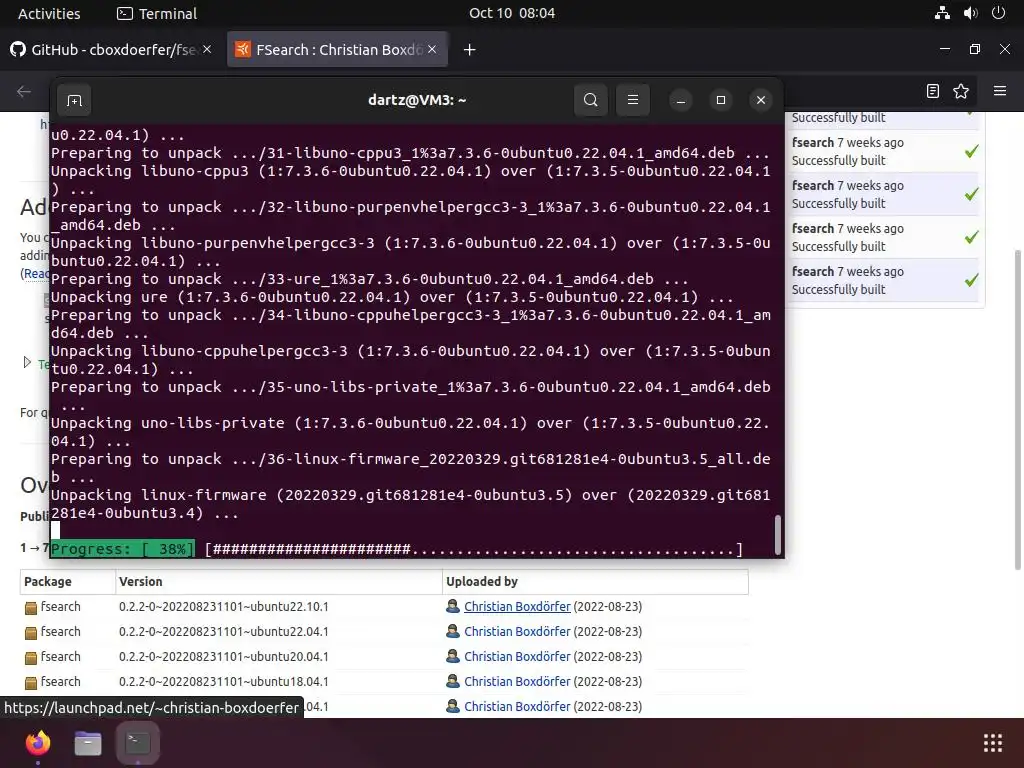The width and height of the screenshot is (1024, 768).
Task: Select version 0.2.2-0~202208231101~ubuntu18.04.1
Action: [x=223, y=681]
